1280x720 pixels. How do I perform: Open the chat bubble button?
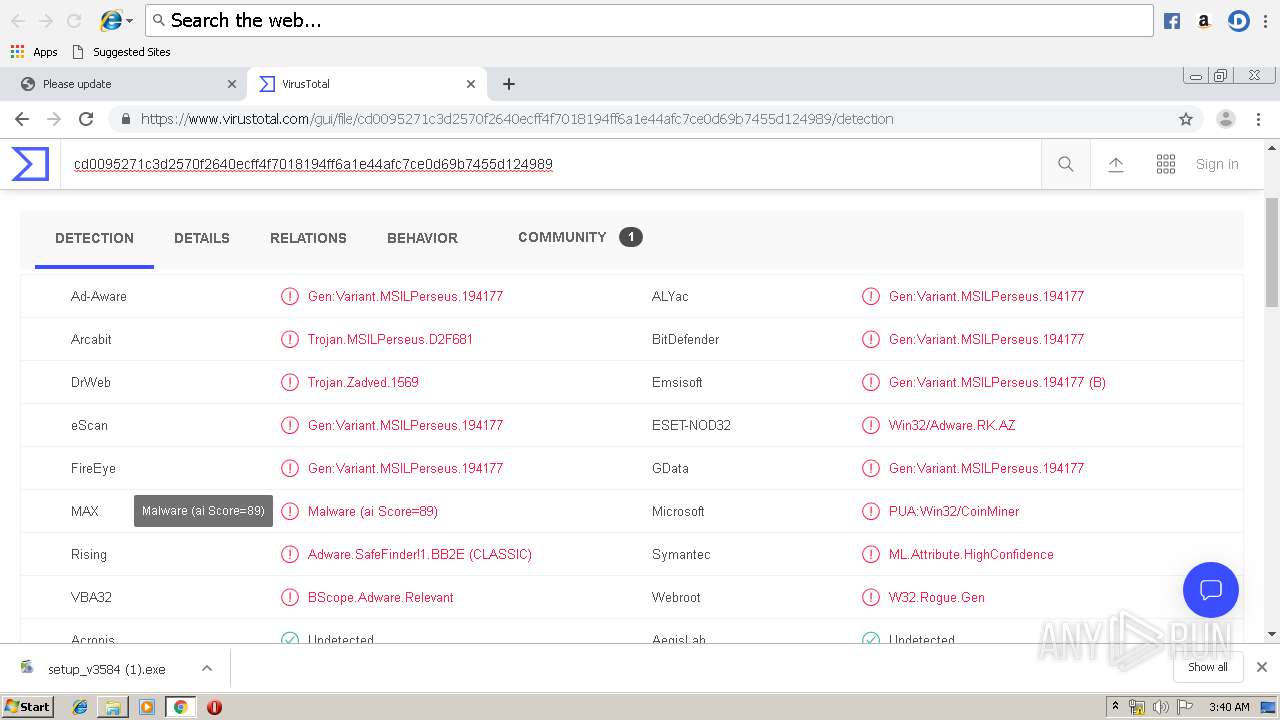(x=1211, y=589)
